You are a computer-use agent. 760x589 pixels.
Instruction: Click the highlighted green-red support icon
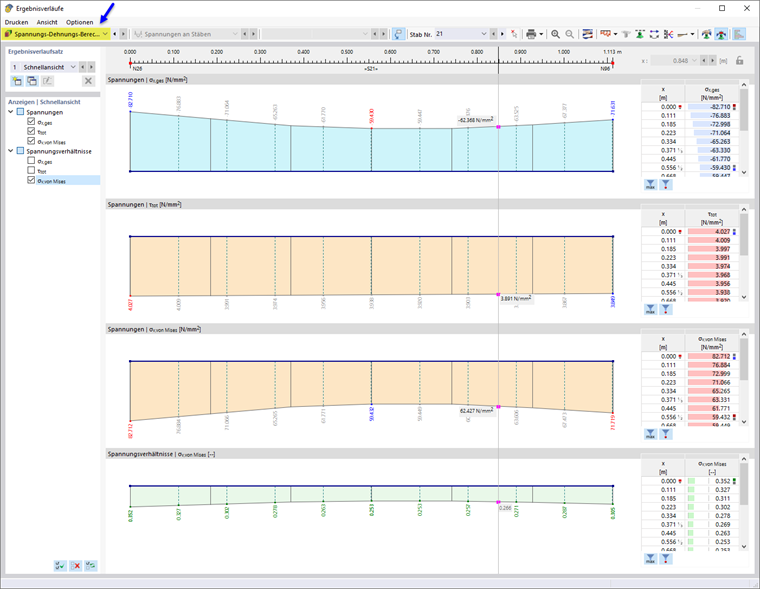coord(721,34)
